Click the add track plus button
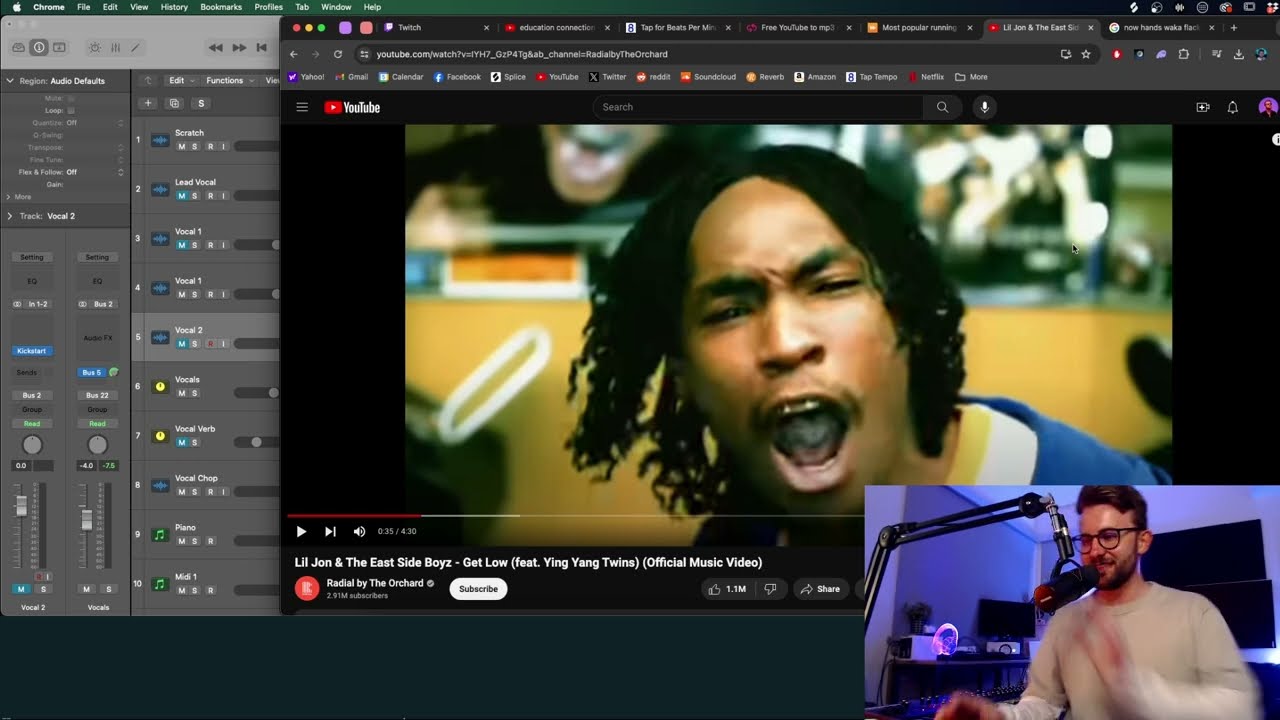This screenshot has width=1280, height=720. click(x=148, y=103)
